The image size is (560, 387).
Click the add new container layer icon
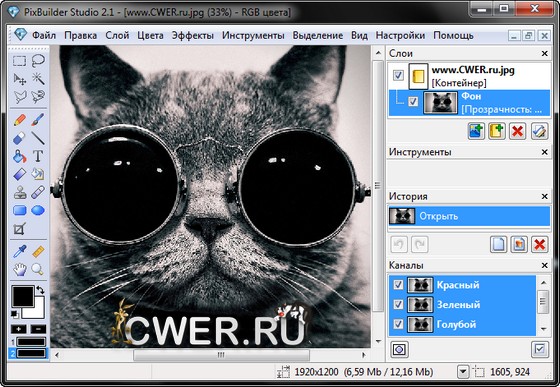tap(497, 131)
